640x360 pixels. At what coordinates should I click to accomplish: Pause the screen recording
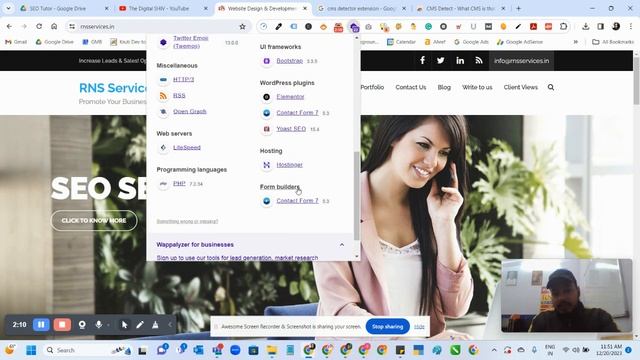coord(41,324)
